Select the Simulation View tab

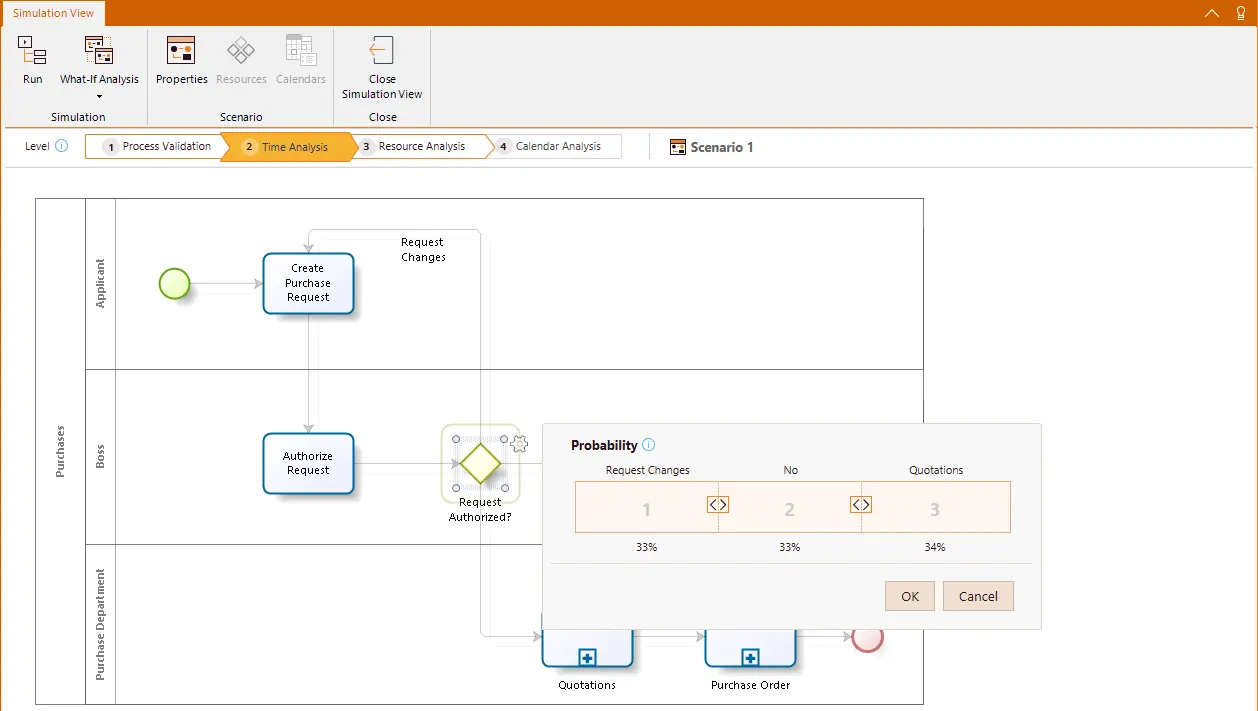pos(53,13)
